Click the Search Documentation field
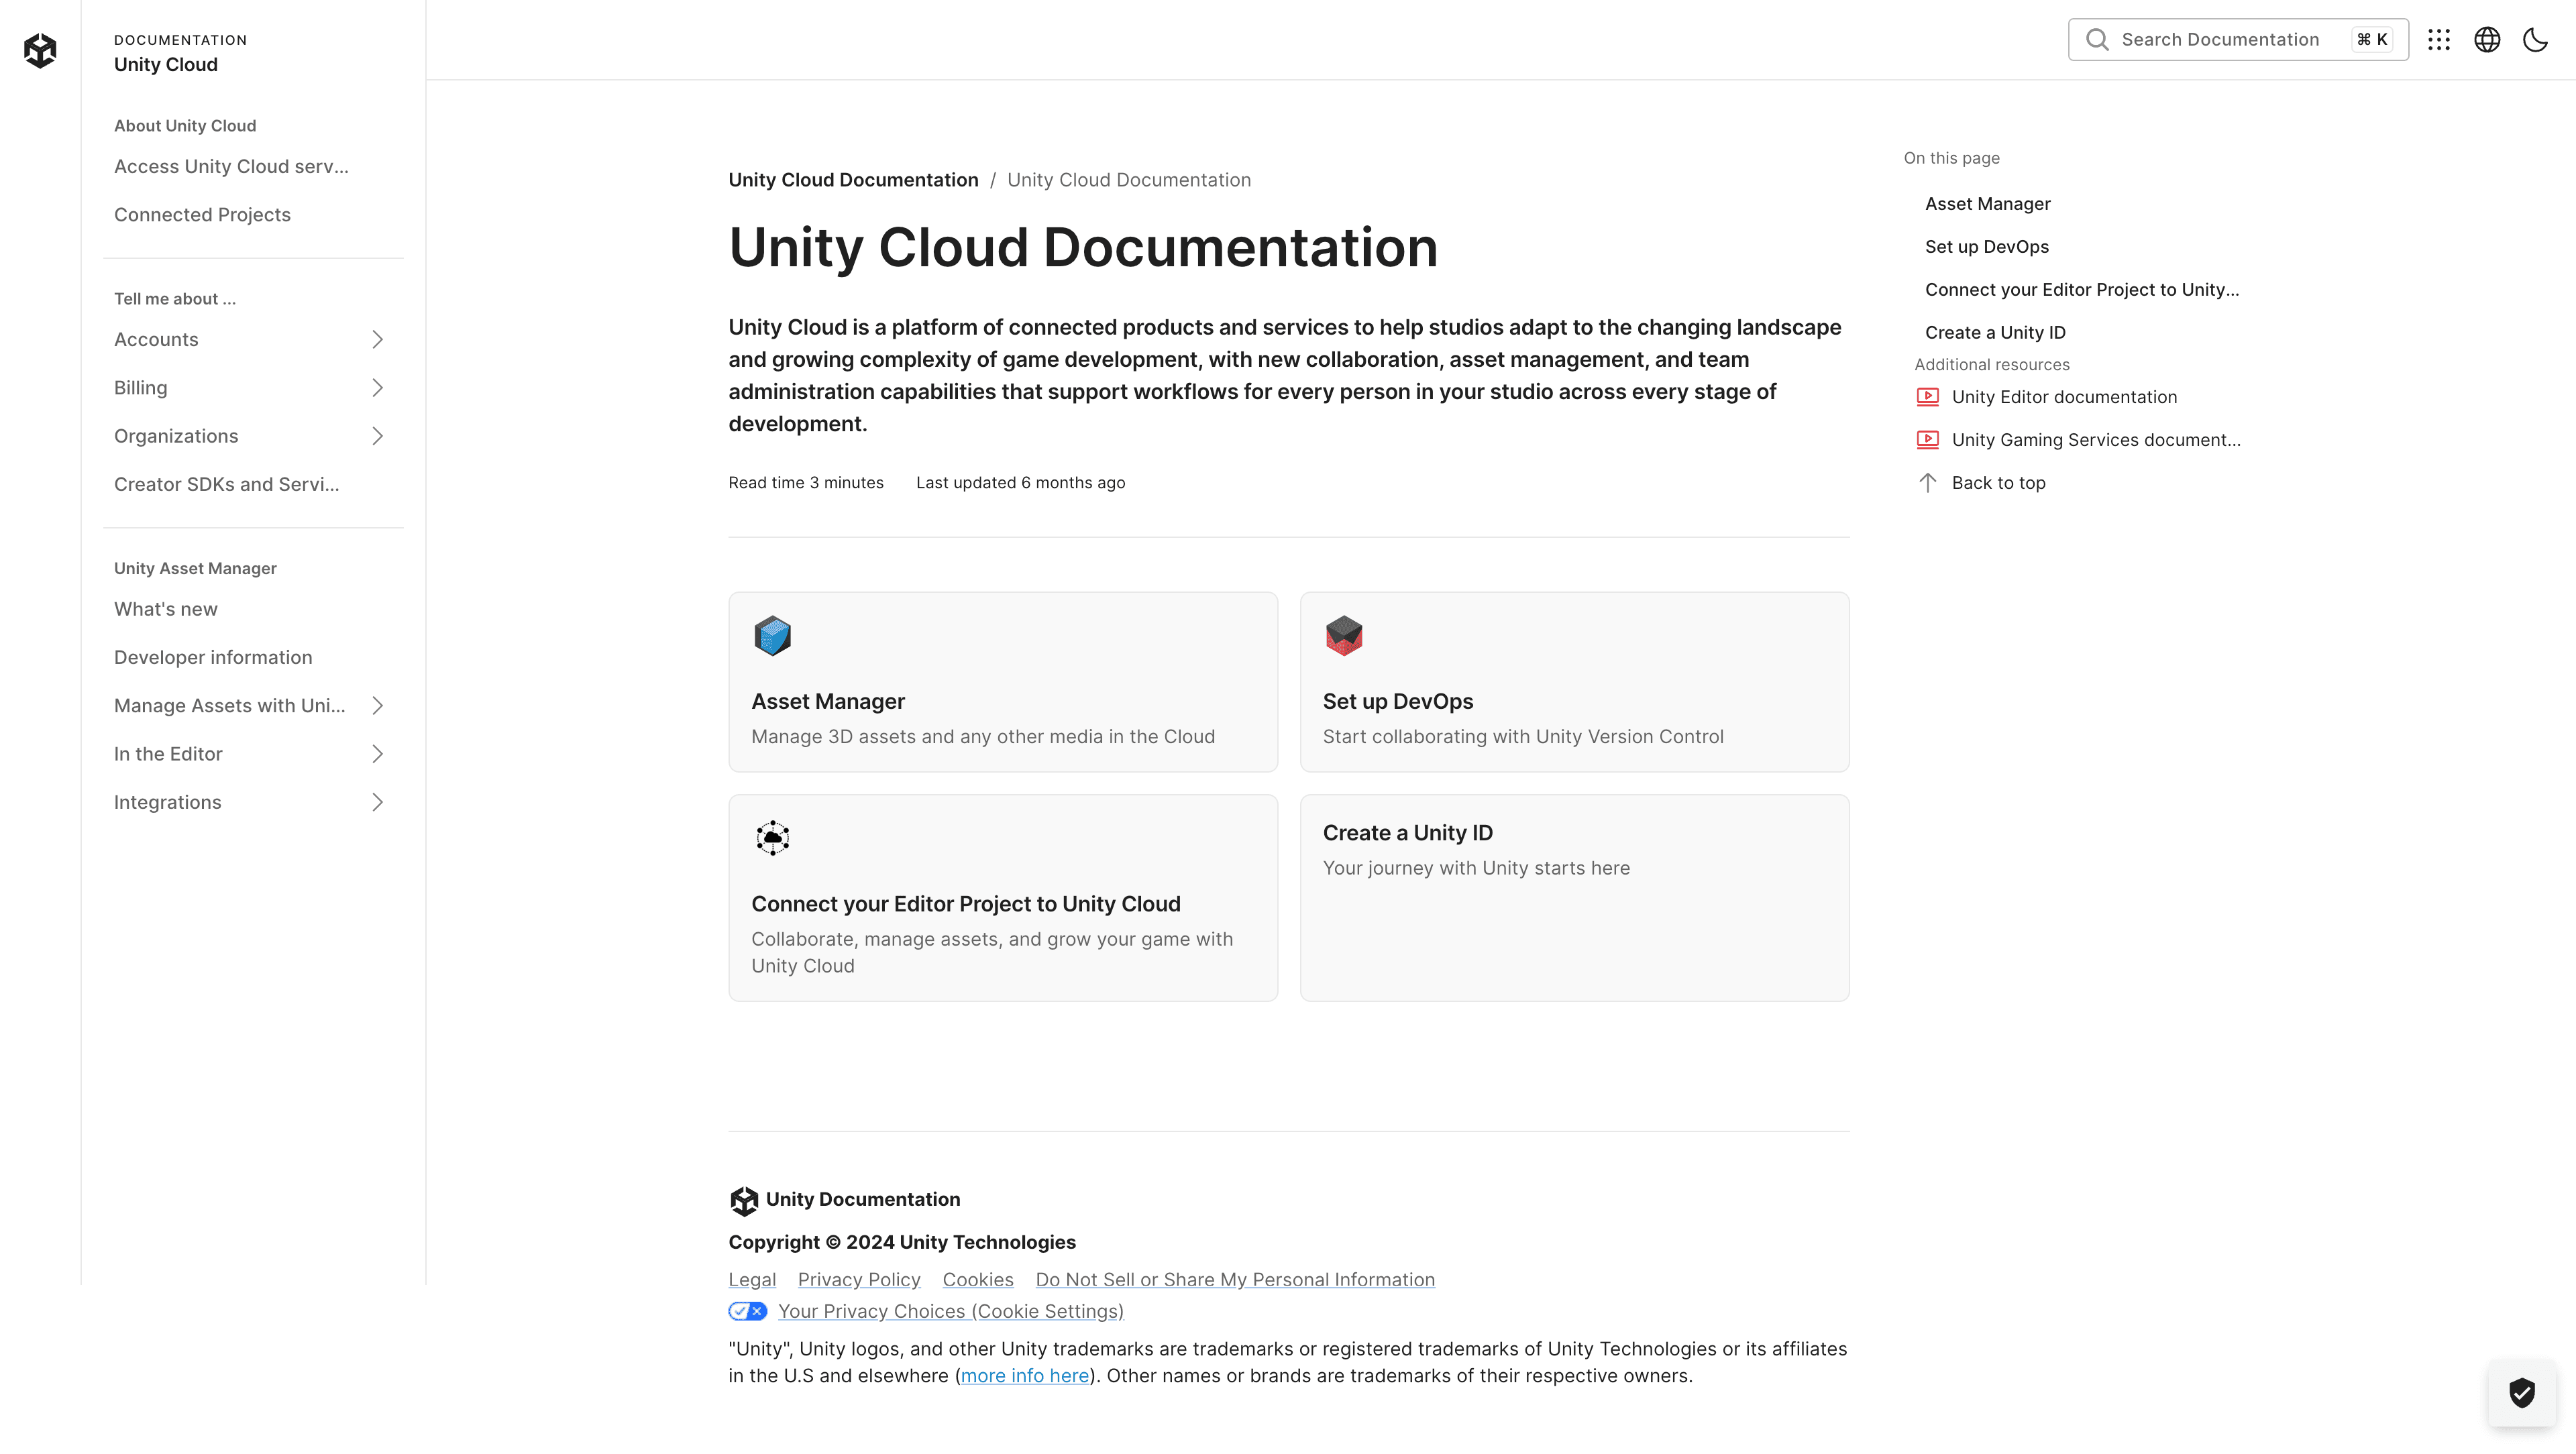2576x1454 pixels. click(x=2220, y=40)
